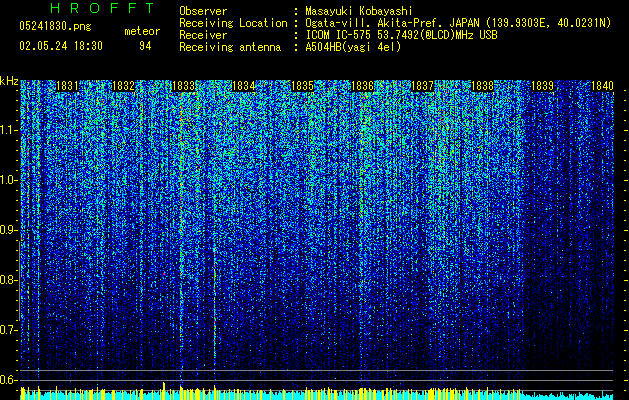Image resolution: width=629 pixels, height=400 pixels.
Task: Click the 0.8 frequency axis label
Action: coord(9,280)
